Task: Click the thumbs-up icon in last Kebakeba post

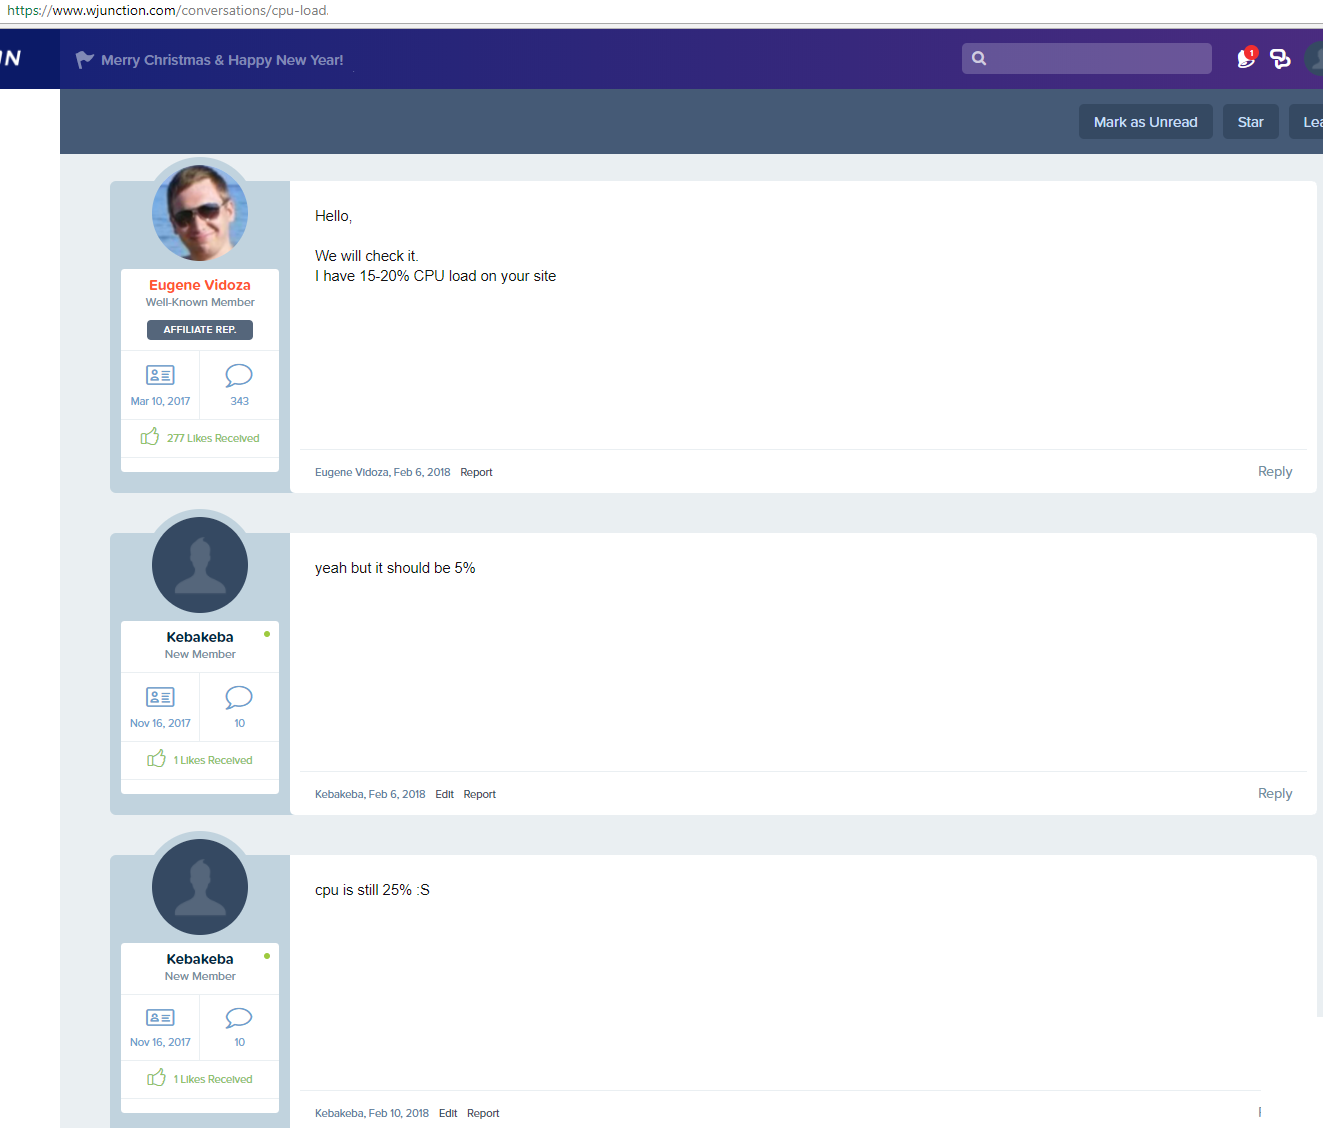Action: tap(156, 1078)
